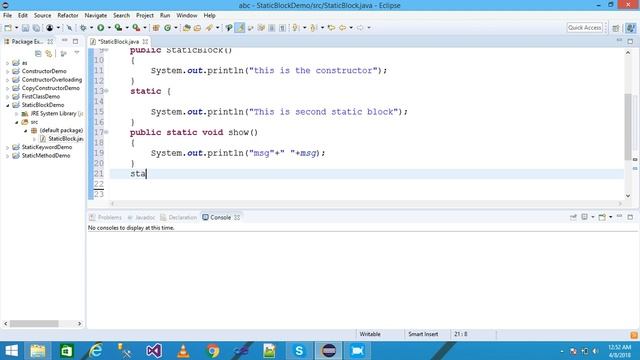Viewport: 640px width, 360px height.
Task: Click the Save All toolbar icon
Action: (36, 28)
